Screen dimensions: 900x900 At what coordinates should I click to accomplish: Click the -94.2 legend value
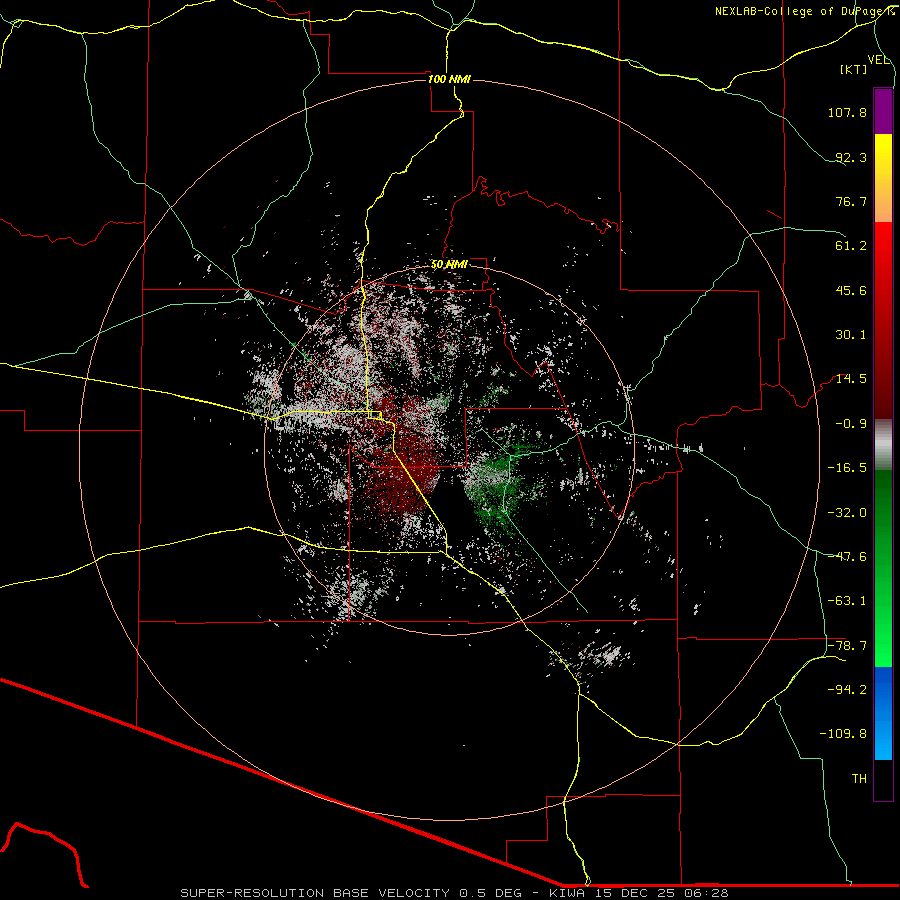coord(847,689)
